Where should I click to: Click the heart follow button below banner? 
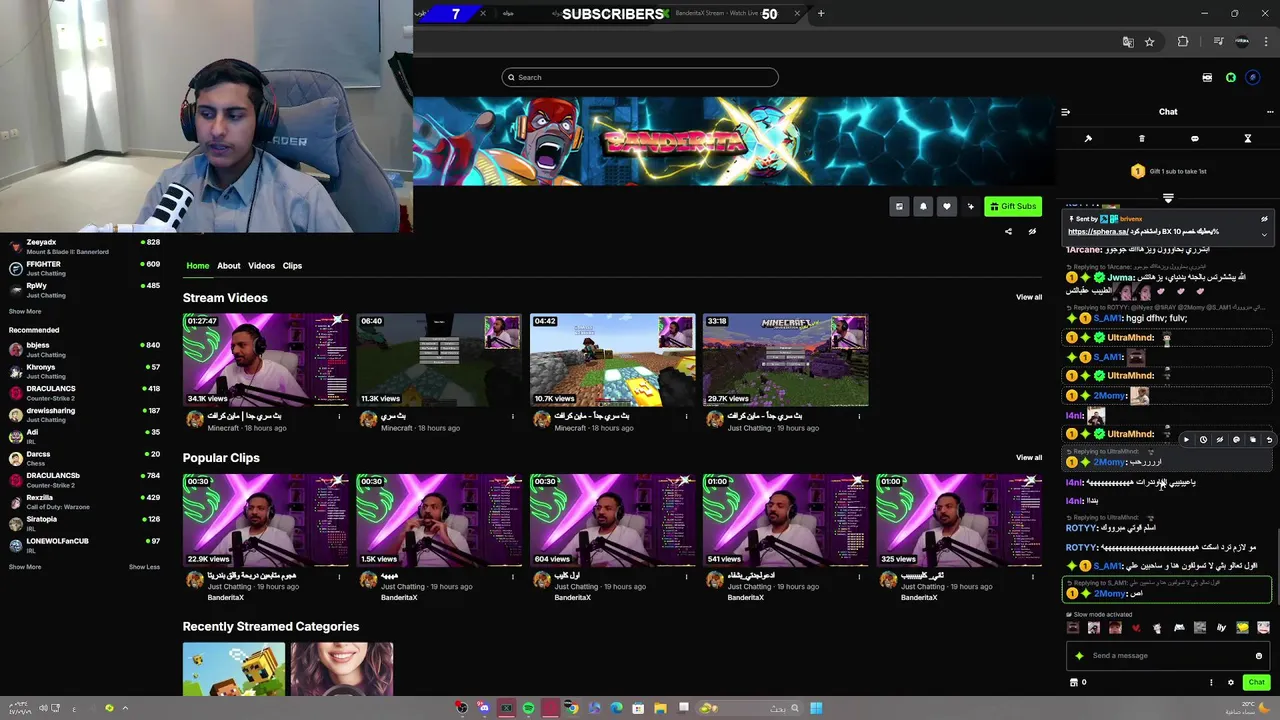pyautogui.click(x=947, y=206)
